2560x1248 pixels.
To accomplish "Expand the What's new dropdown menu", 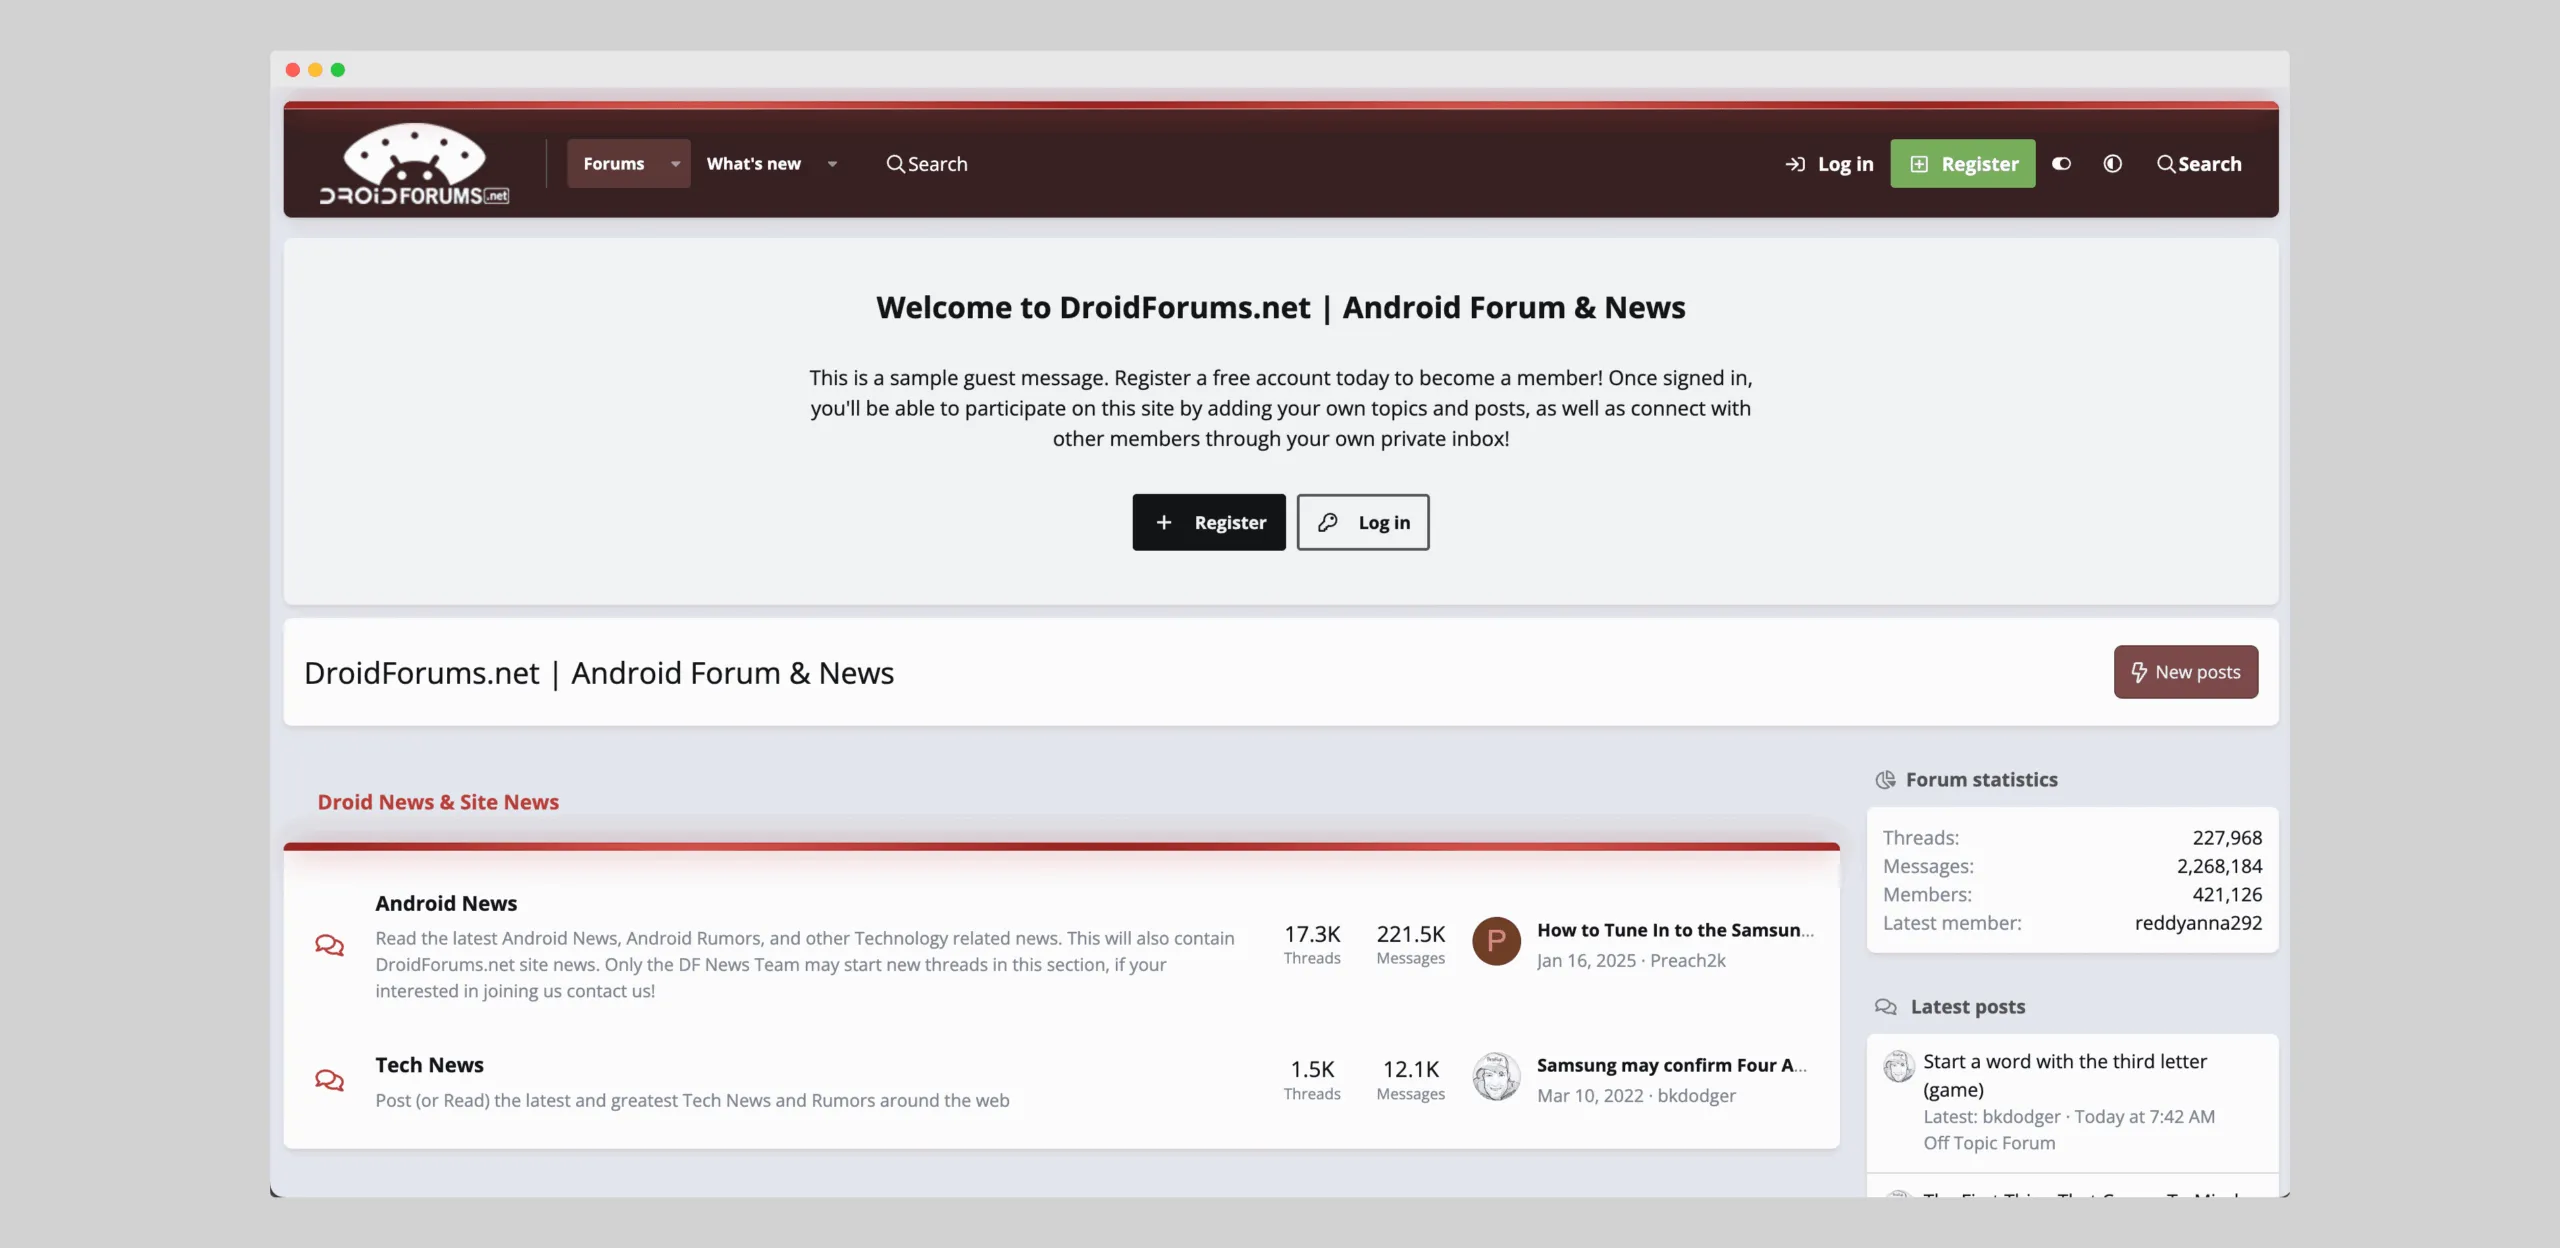I will pyautogui.click(x=773, y=163).
